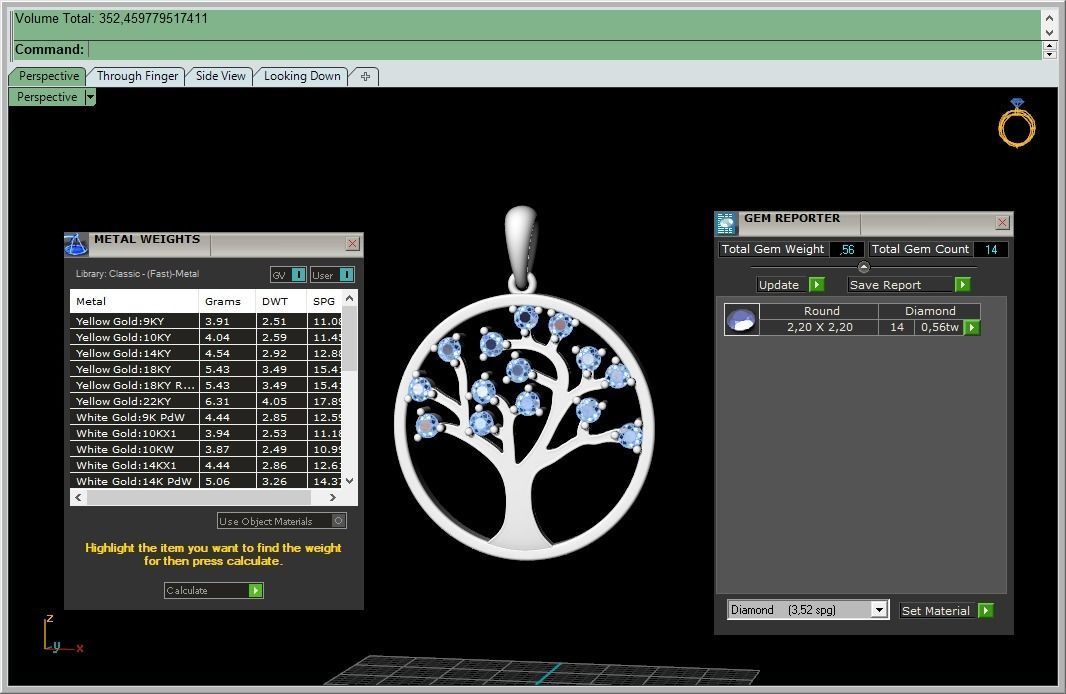Select the White Gold:10KX1 row

206,433
